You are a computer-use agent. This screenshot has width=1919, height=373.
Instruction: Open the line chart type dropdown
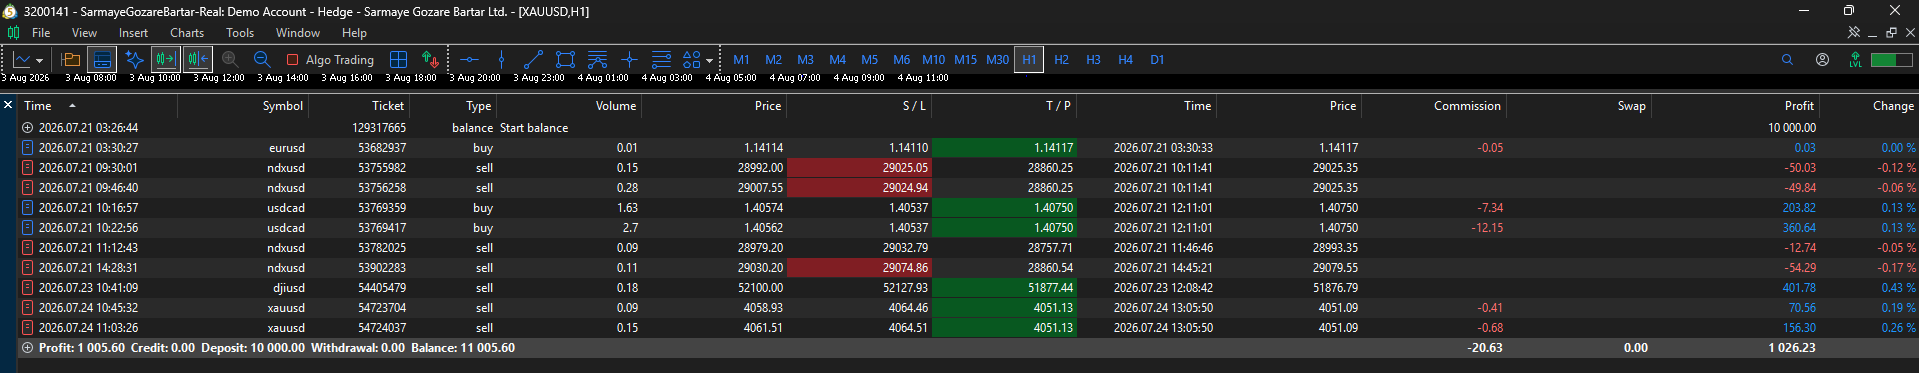(x=28, y=60)
